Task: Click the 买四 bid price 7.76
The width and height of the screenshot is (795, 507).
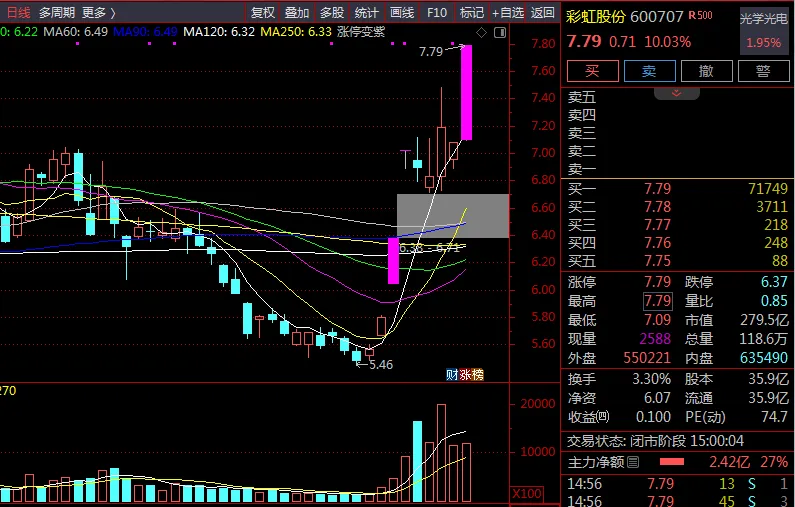Action: point(657,243)
